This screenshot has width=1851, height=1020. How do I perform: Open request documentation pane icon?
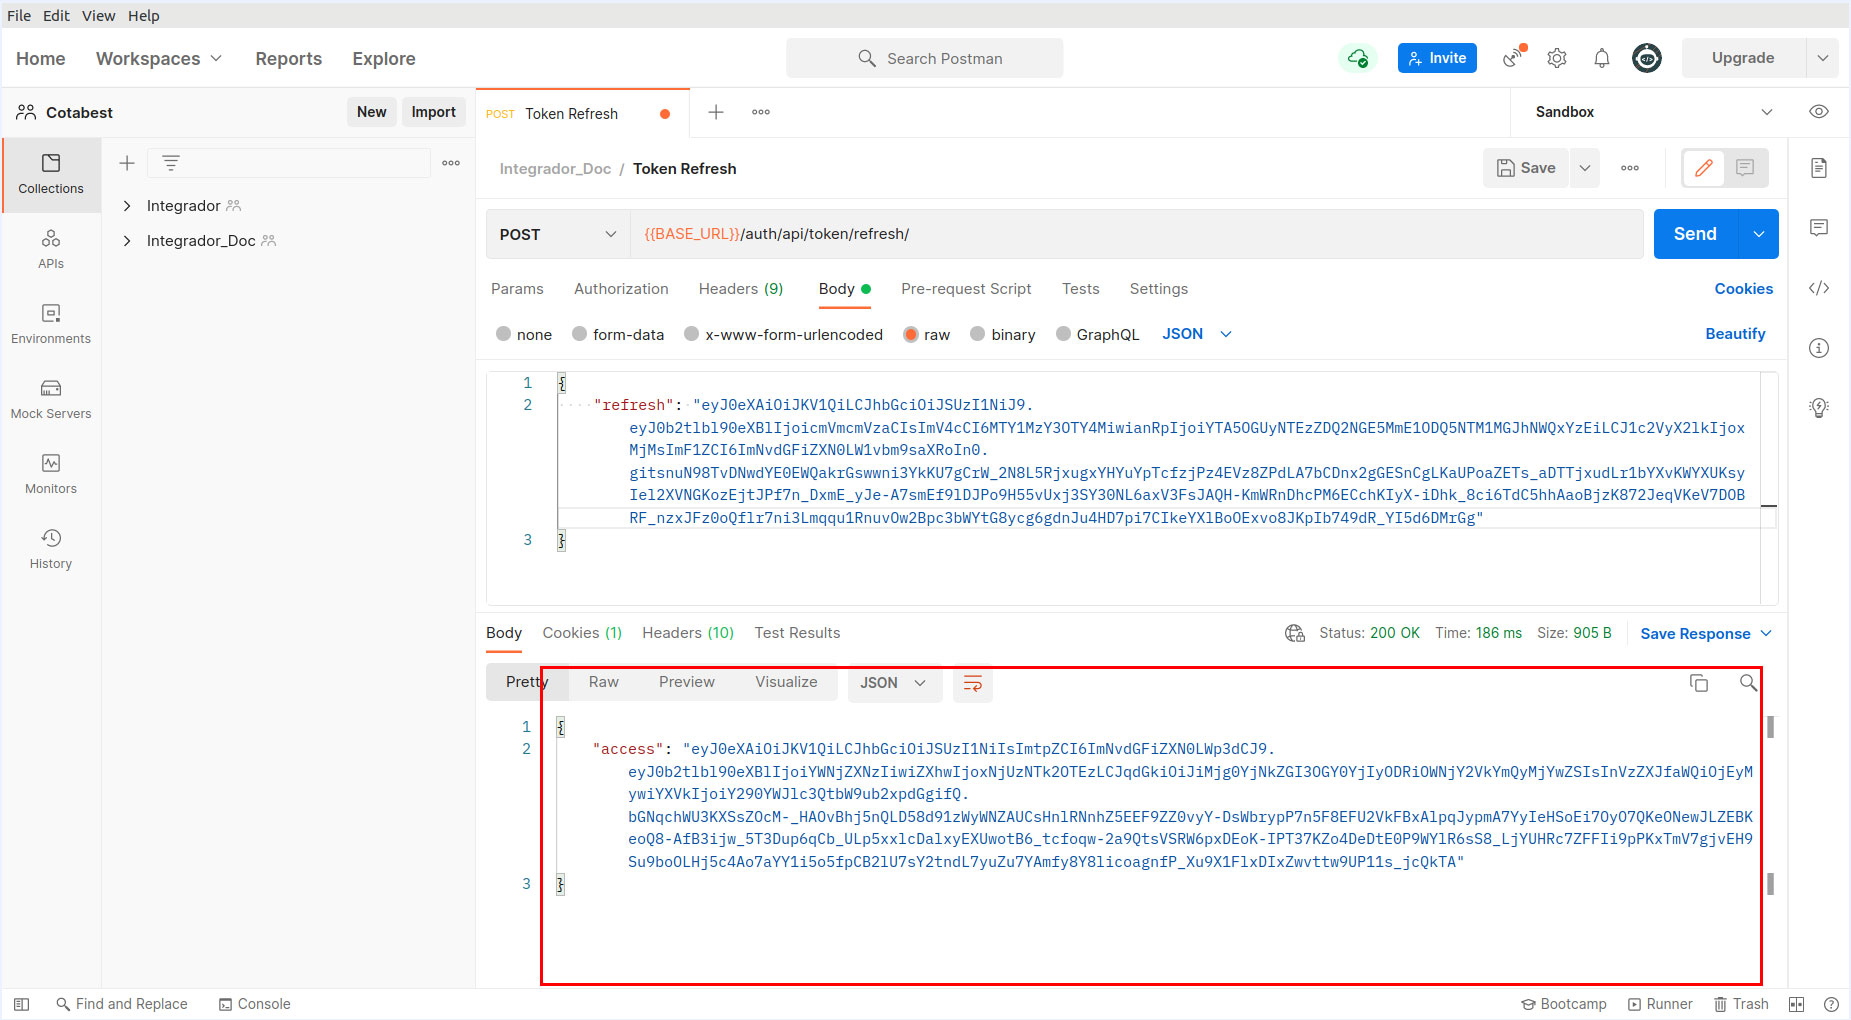coord(1819,168)
